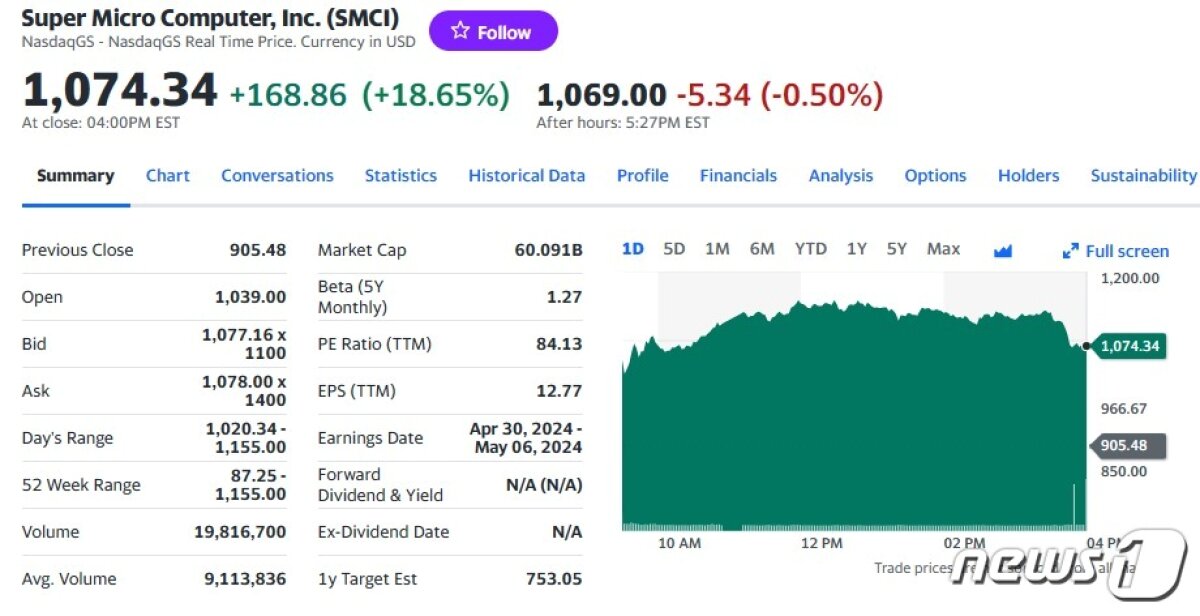1200x616 pixels.
Task: Click the star Follow button
Action: (x=493, y=32)
